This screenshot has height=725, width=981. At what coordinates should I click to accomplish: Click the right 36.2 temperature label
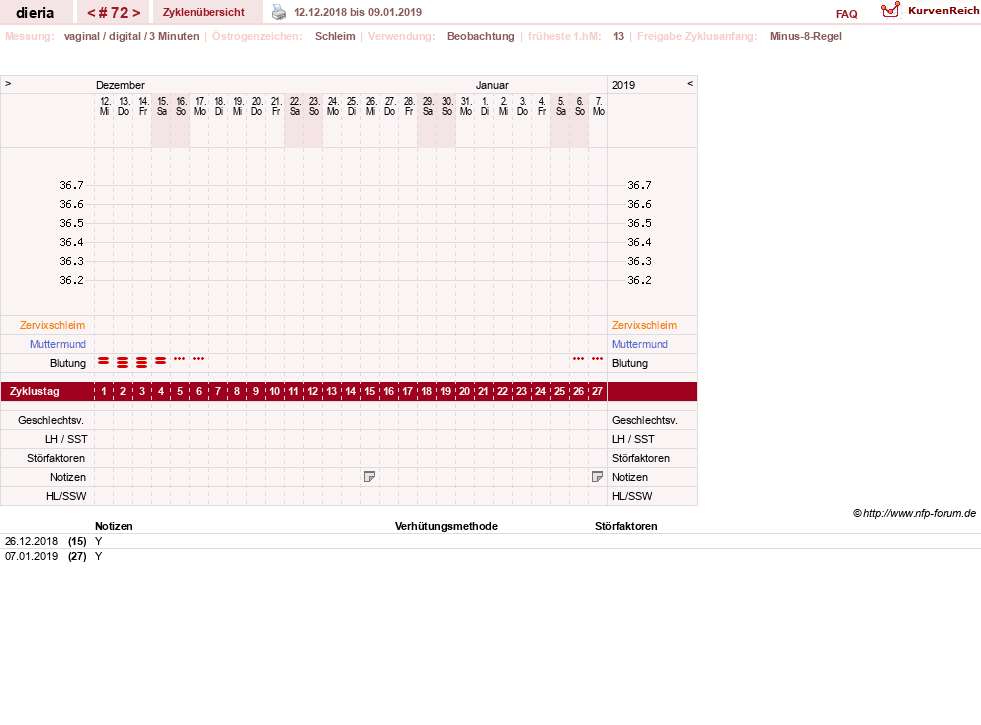click(x=639, y=280)
